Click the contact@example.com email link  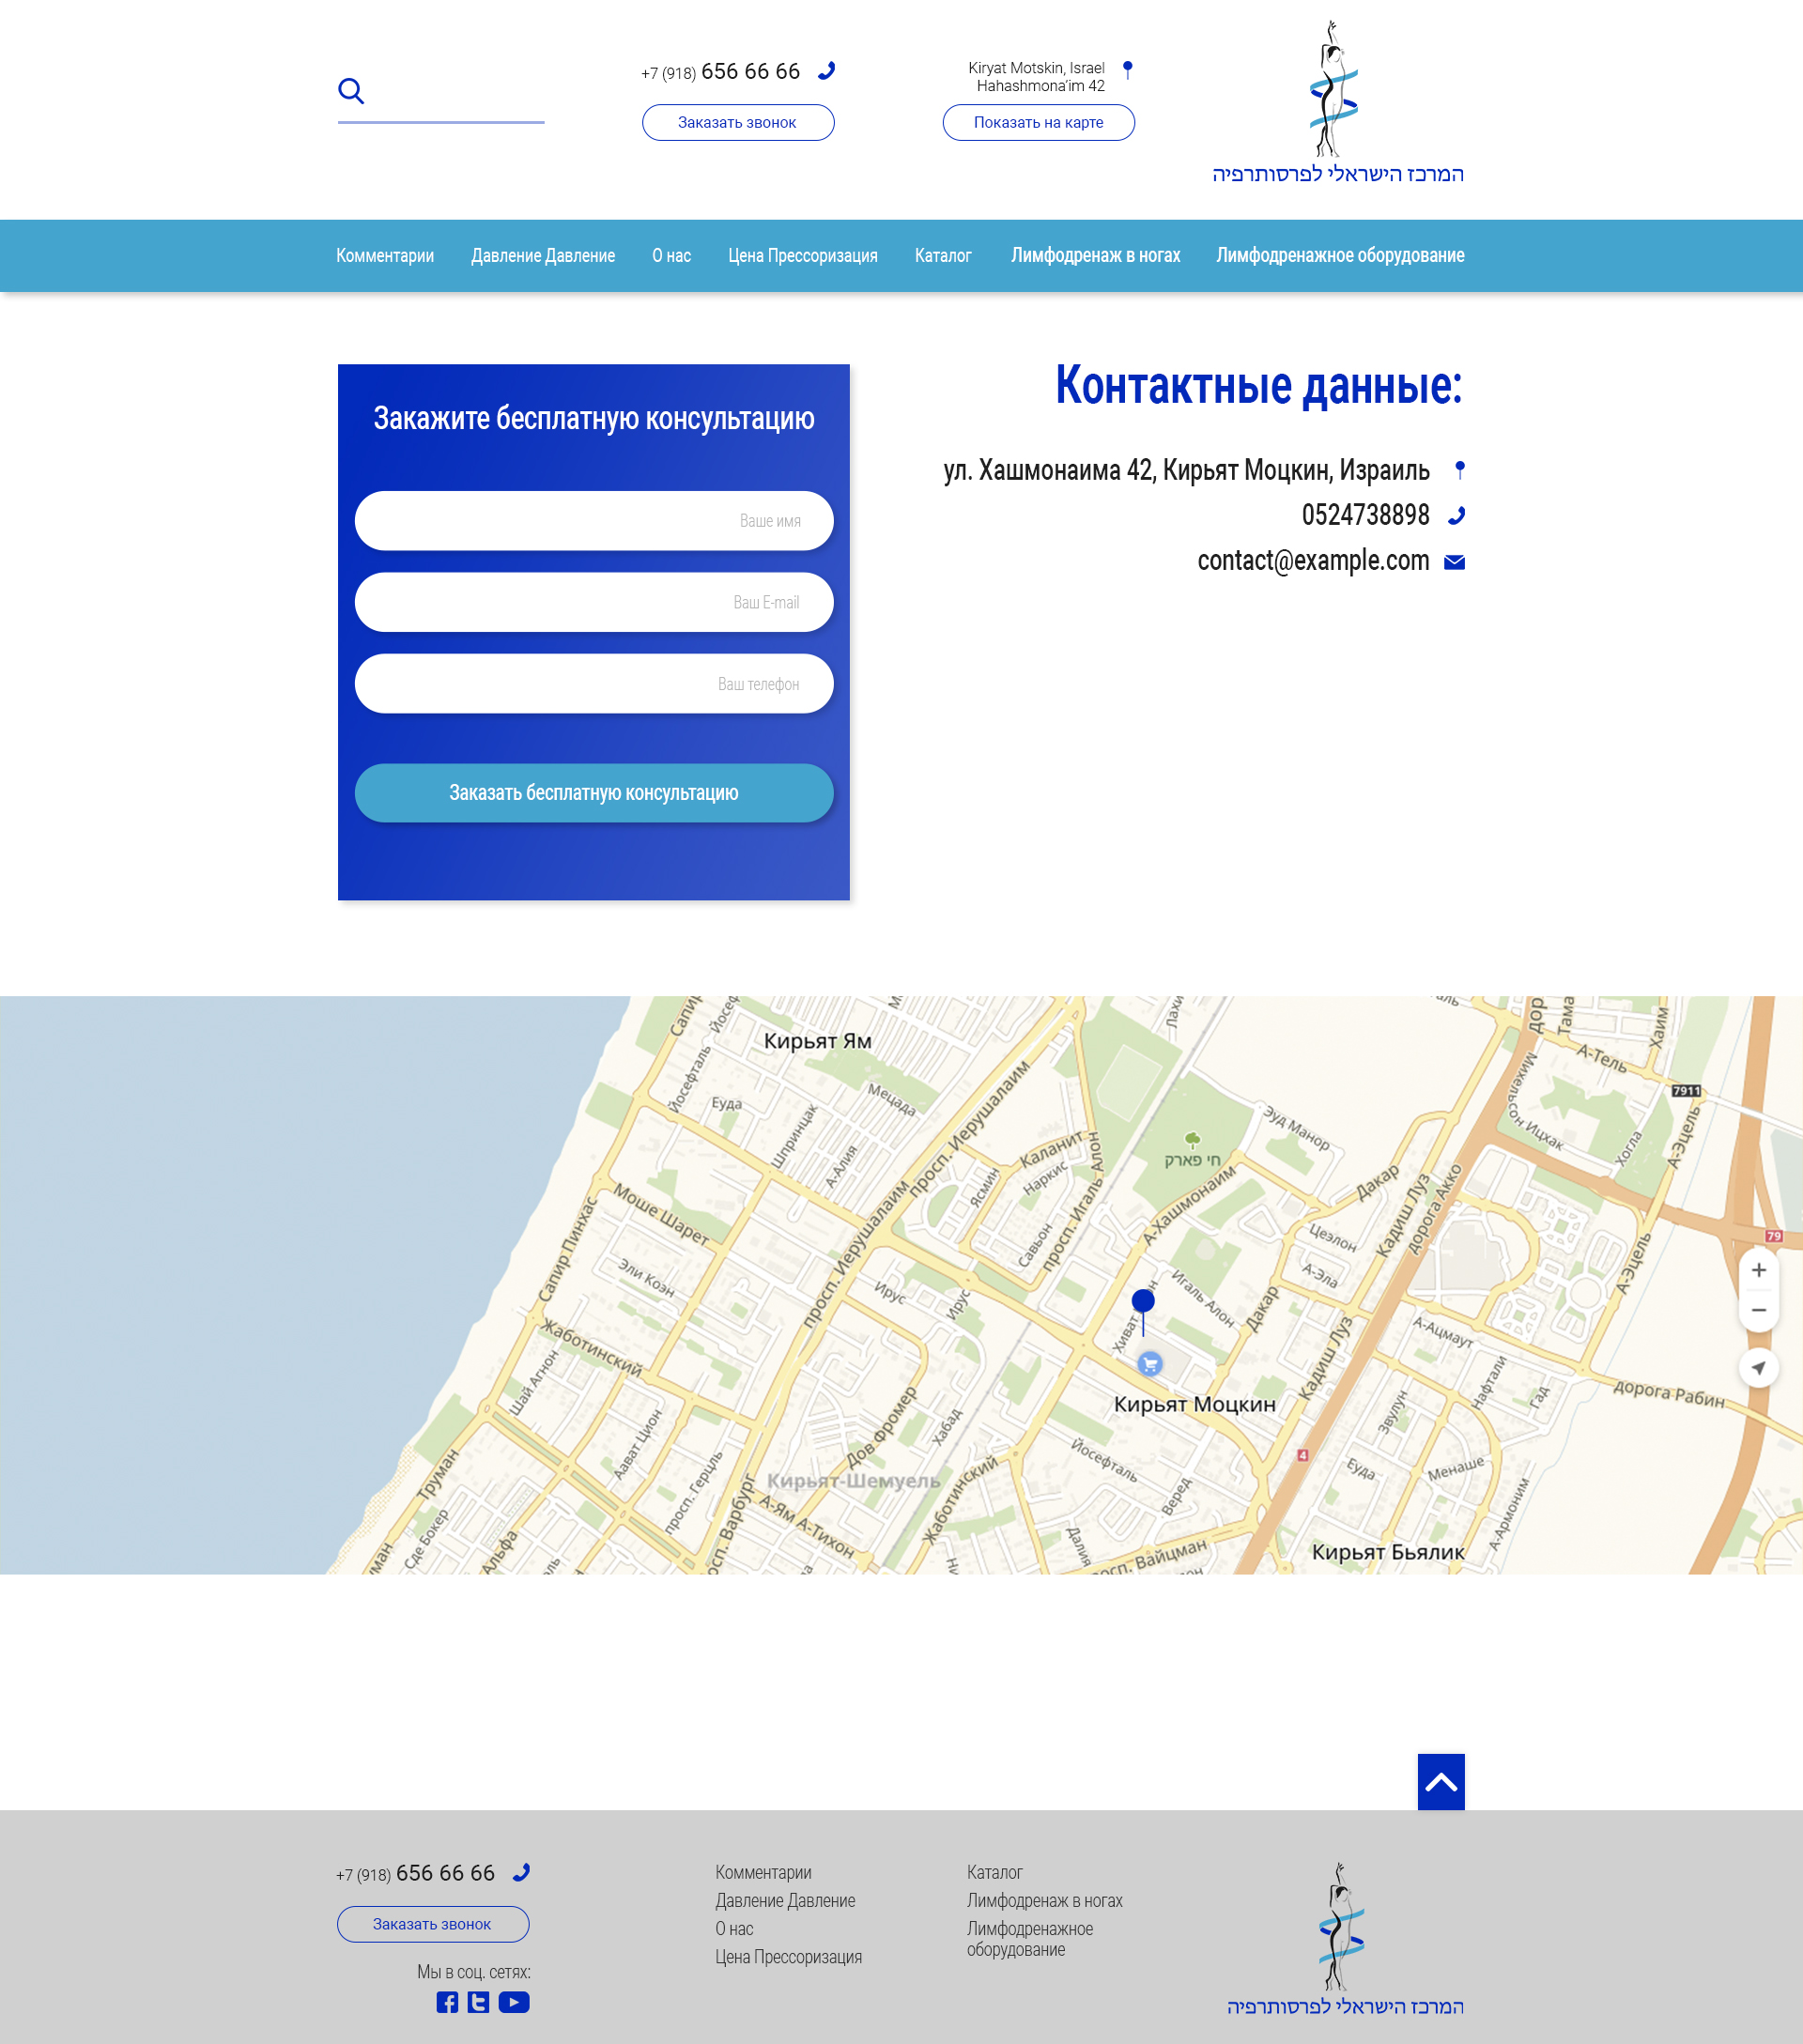coord(1312,561)
